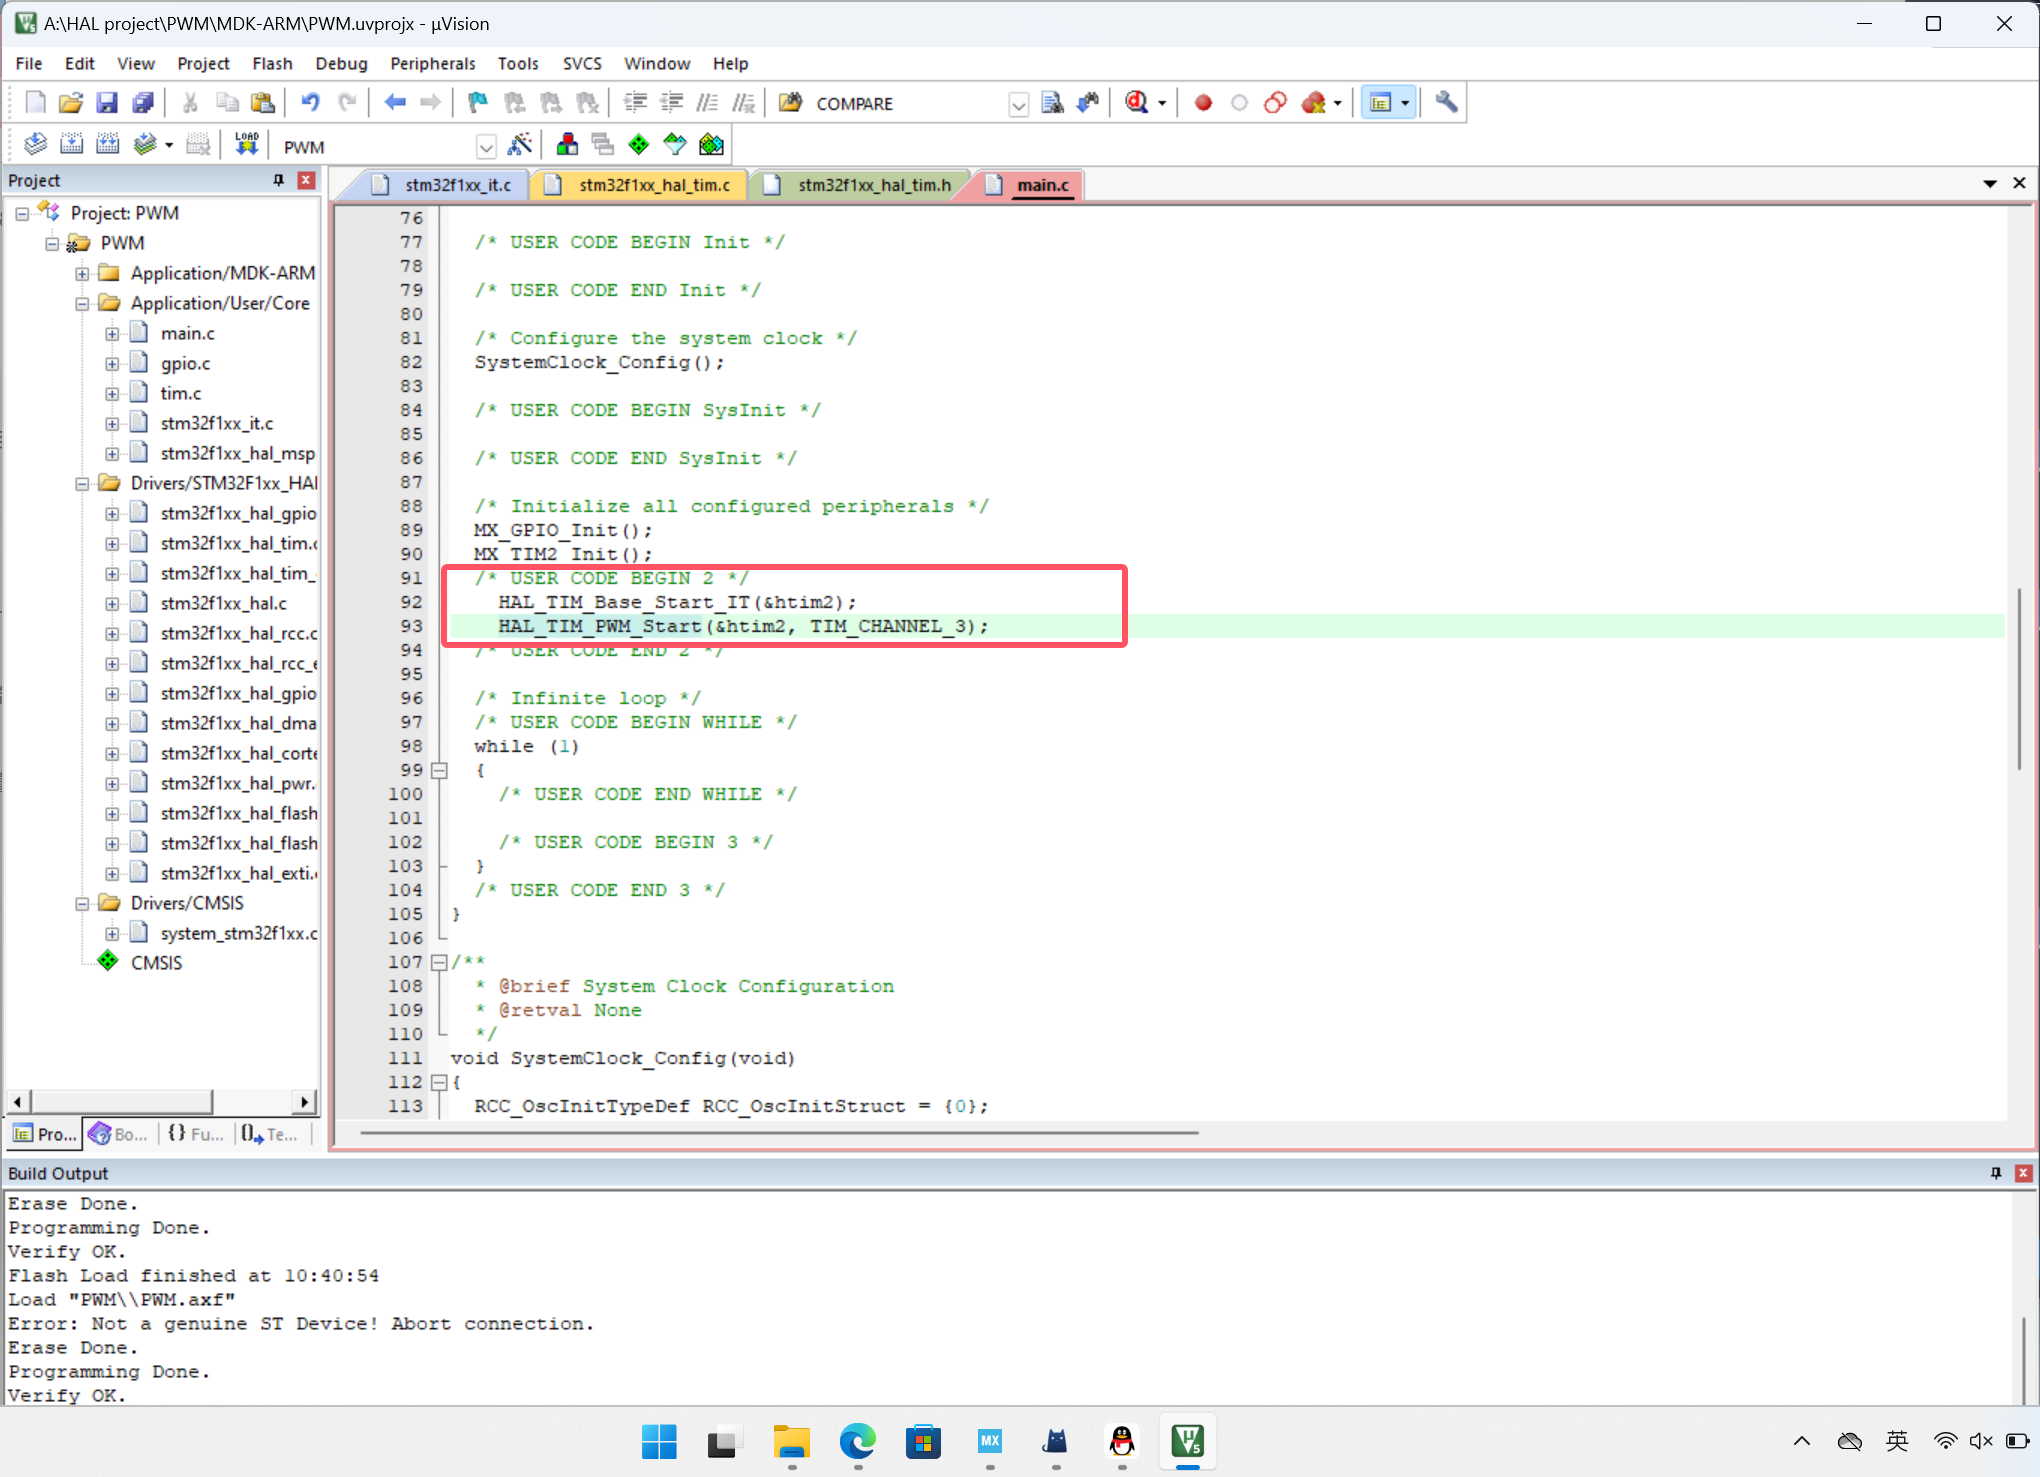2040x1477 pixels.
Task: Expand the main.c tree node
Action: [112, 333]
